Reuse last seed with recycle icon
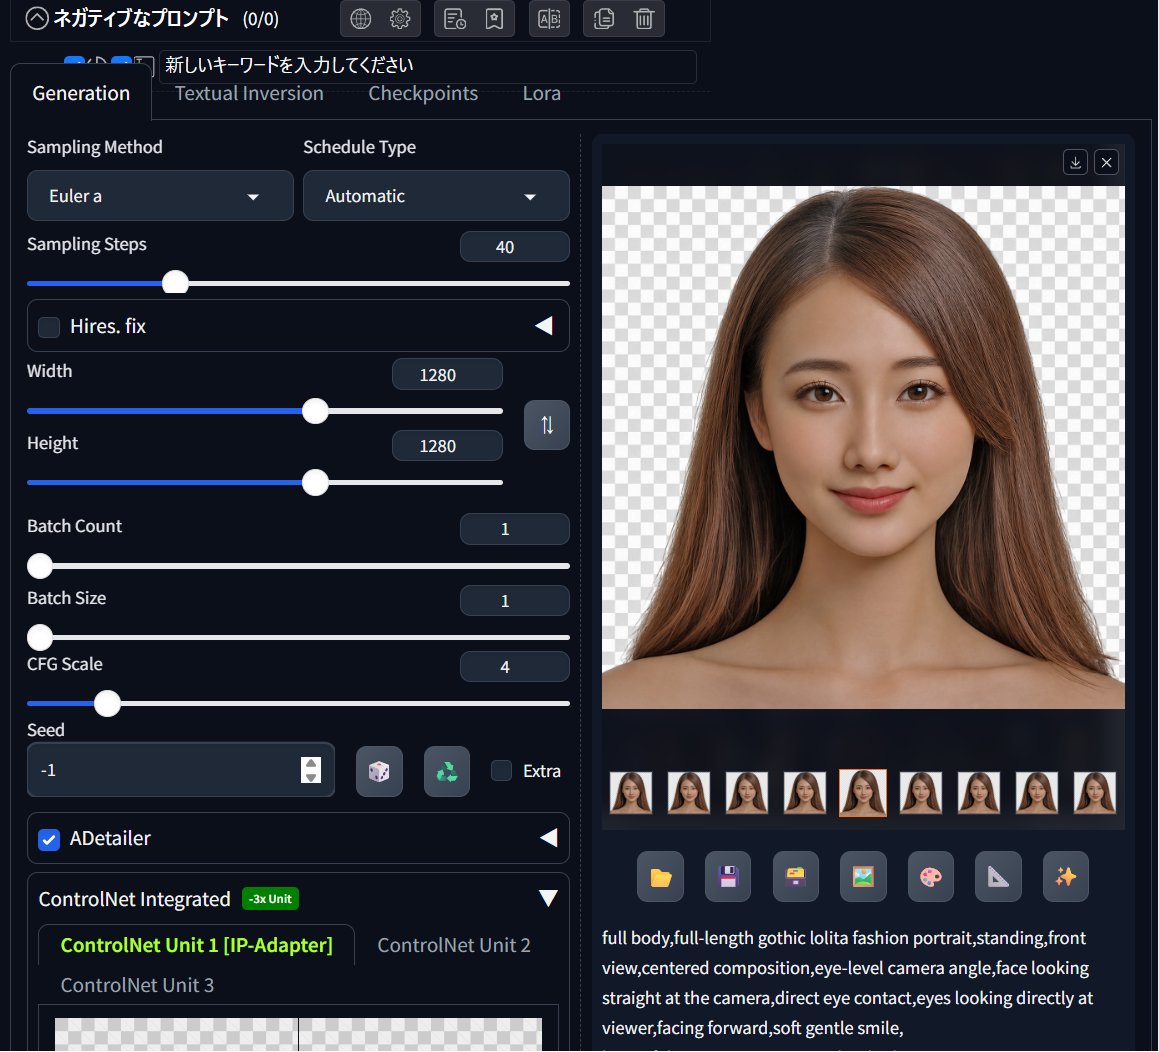 tap(447, 772)
